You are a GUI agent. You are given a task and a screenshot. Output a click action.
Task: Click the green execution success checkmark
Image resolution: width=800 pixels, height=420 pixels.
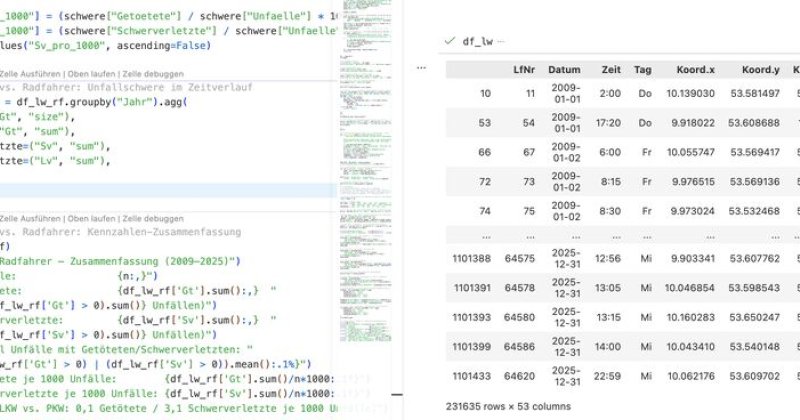pyautogui.click(x=449, y=41)
